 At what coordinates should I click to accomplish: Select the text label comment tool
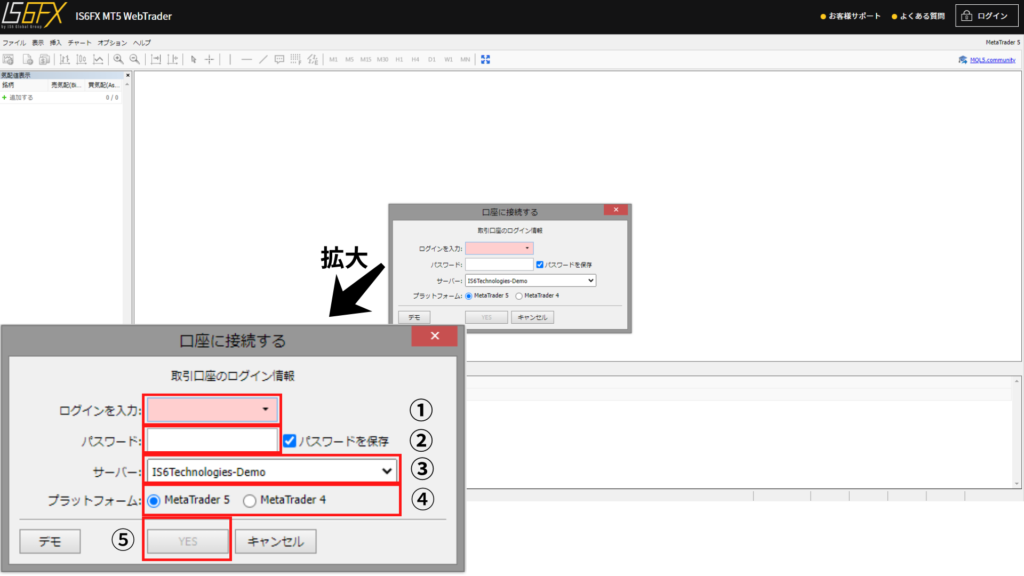click(280, 59)
